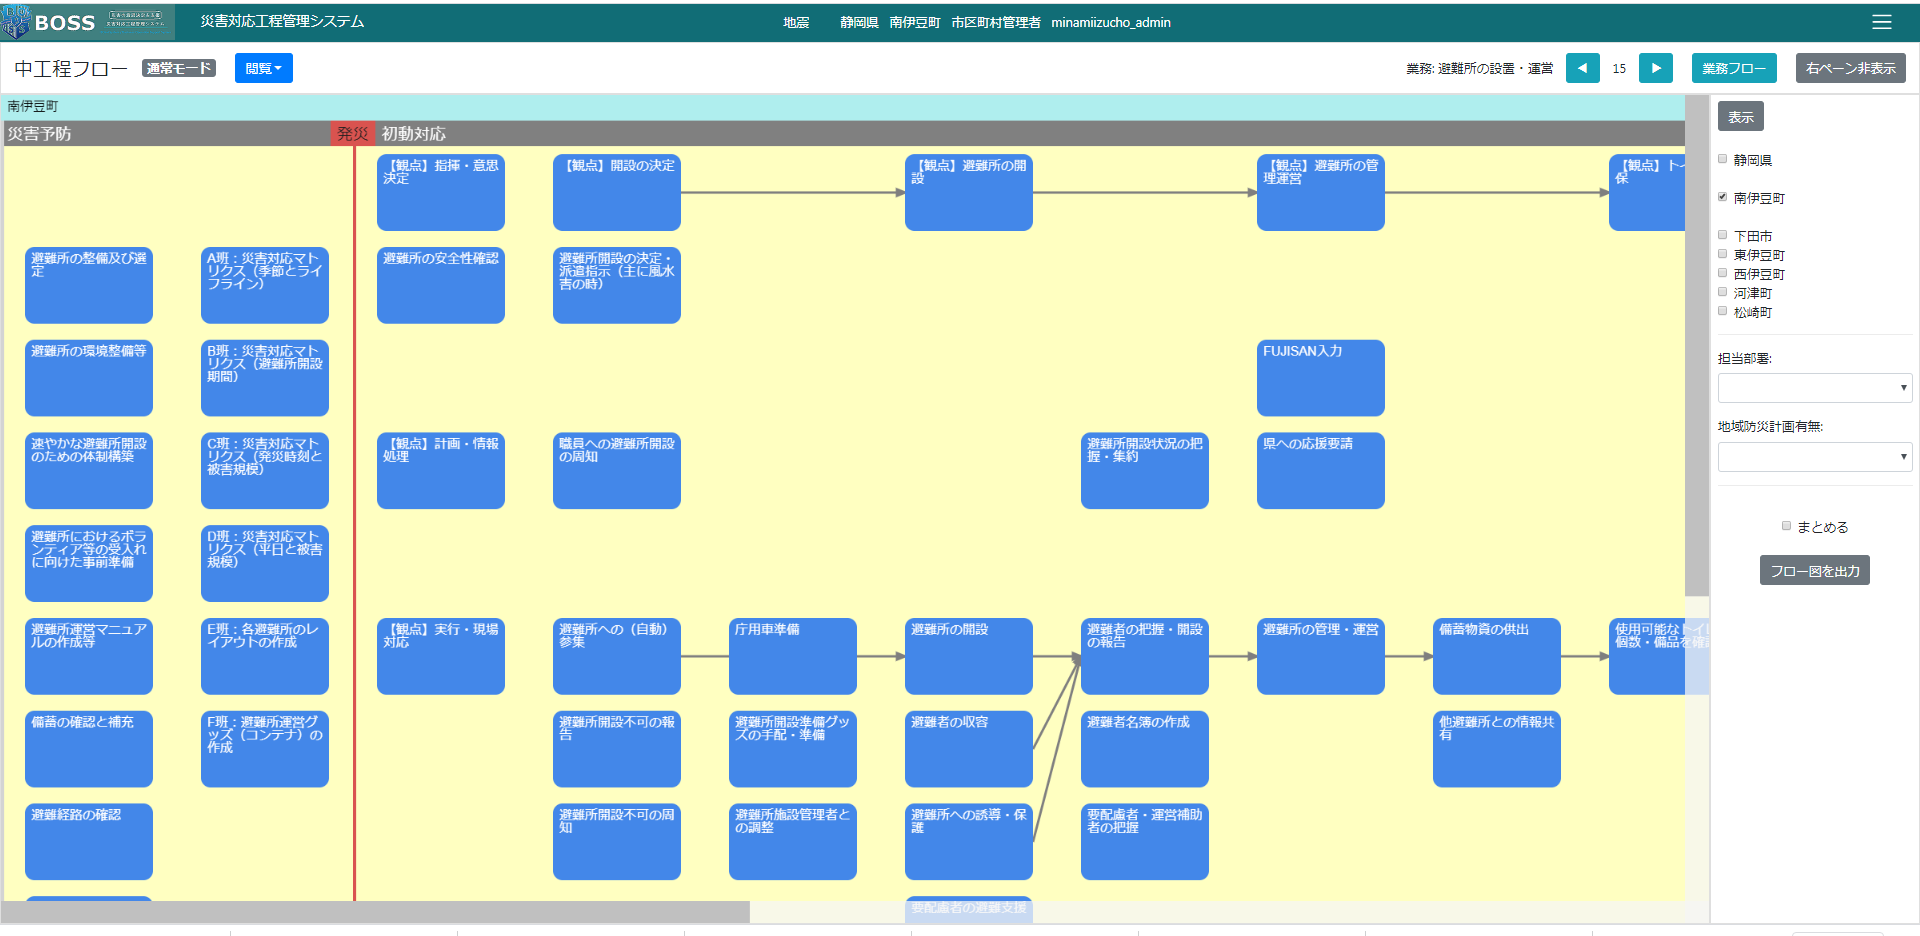Expand the 担当部署 combo box
This screenshot has width=1920, height=936.
click(1814, 388)
